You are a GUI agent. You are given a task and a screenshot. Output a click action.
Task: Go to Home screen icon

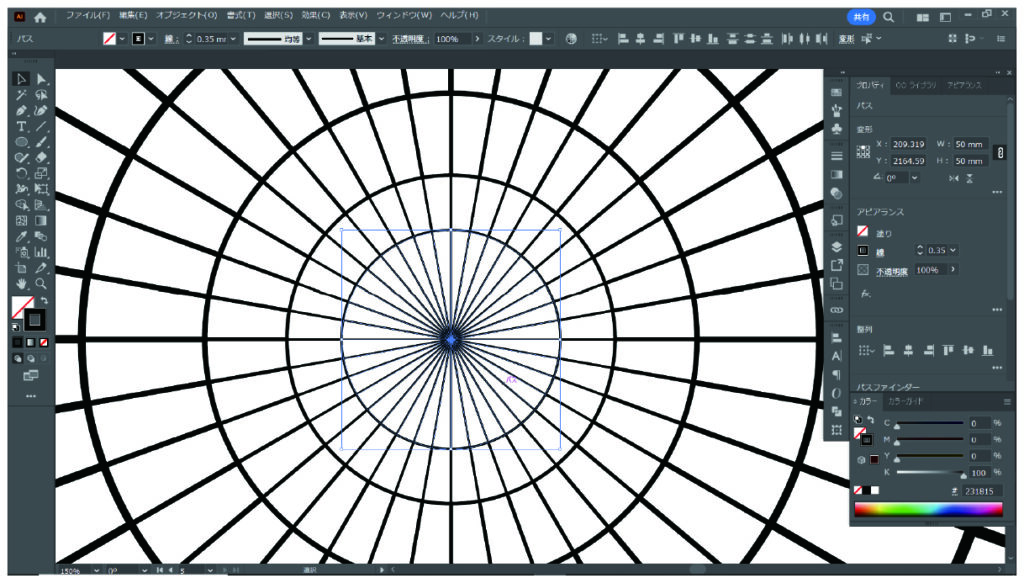(x=40, y=18)
